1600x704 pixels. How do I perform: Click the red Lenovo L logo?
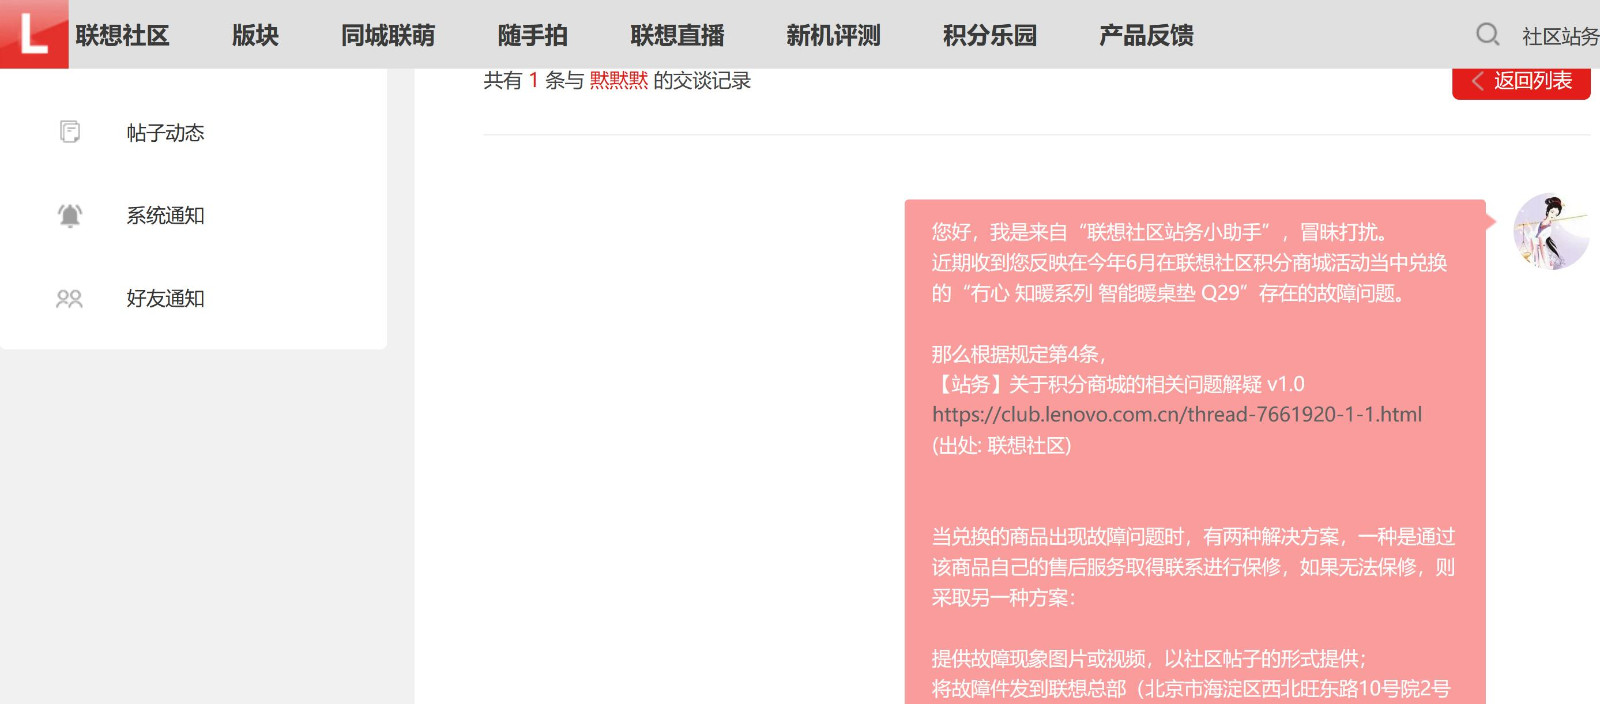(x=34, y=34)
